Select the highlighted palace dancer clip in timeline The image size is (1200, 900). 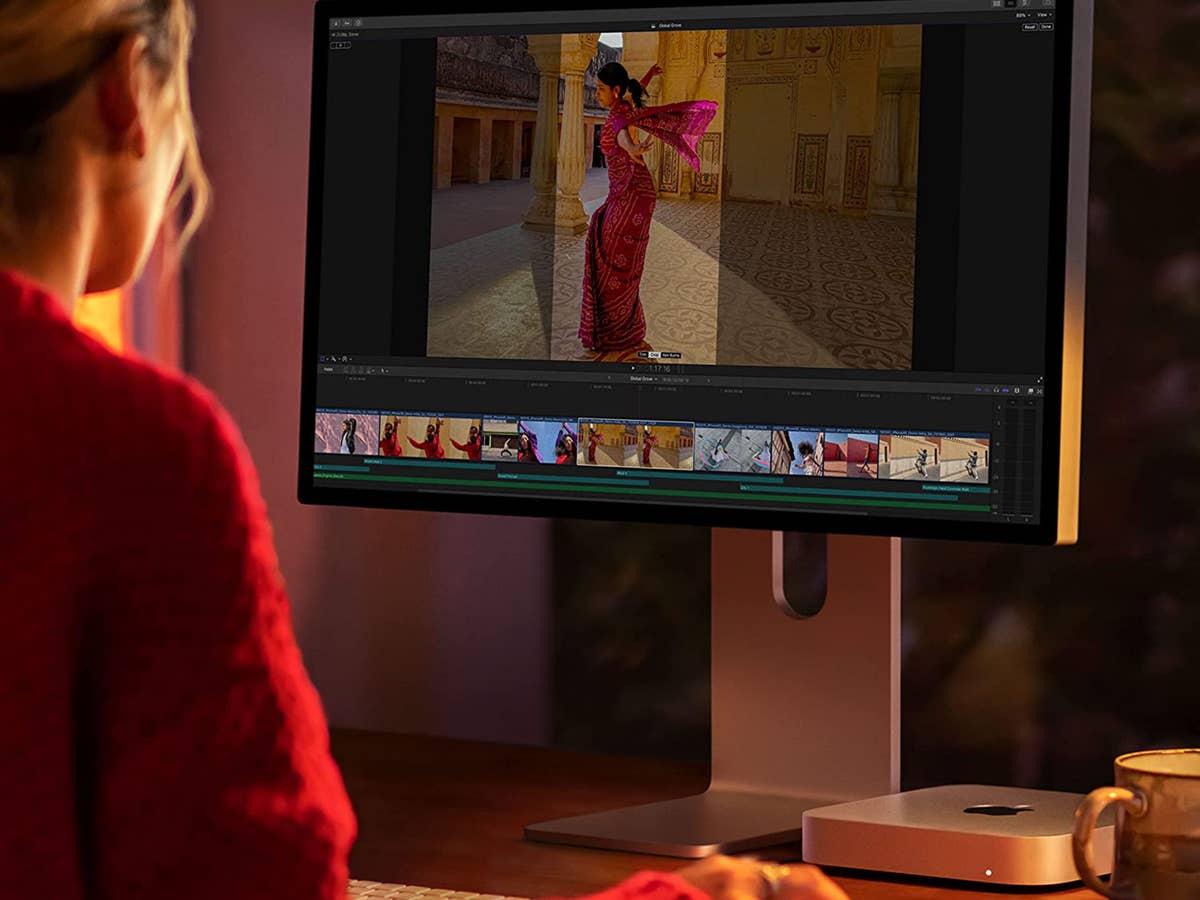click(635, 445)
